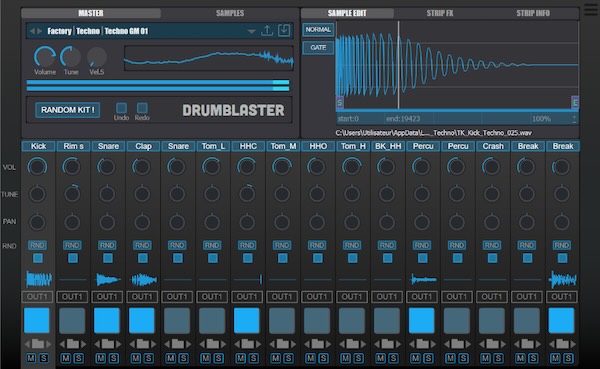
Task: Switch to the STRIP FX tab
Action: [440, 13]
